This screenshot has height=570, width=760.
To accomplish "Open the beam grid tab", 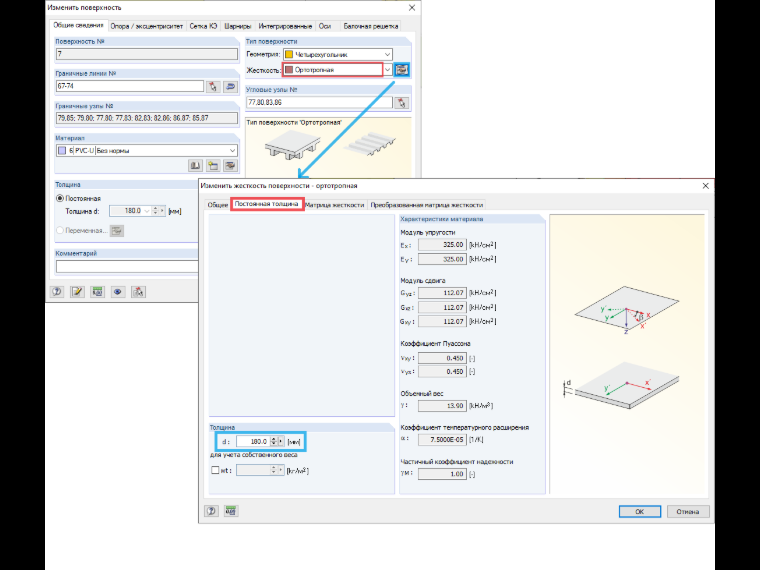I will click(x=371, y=26).
